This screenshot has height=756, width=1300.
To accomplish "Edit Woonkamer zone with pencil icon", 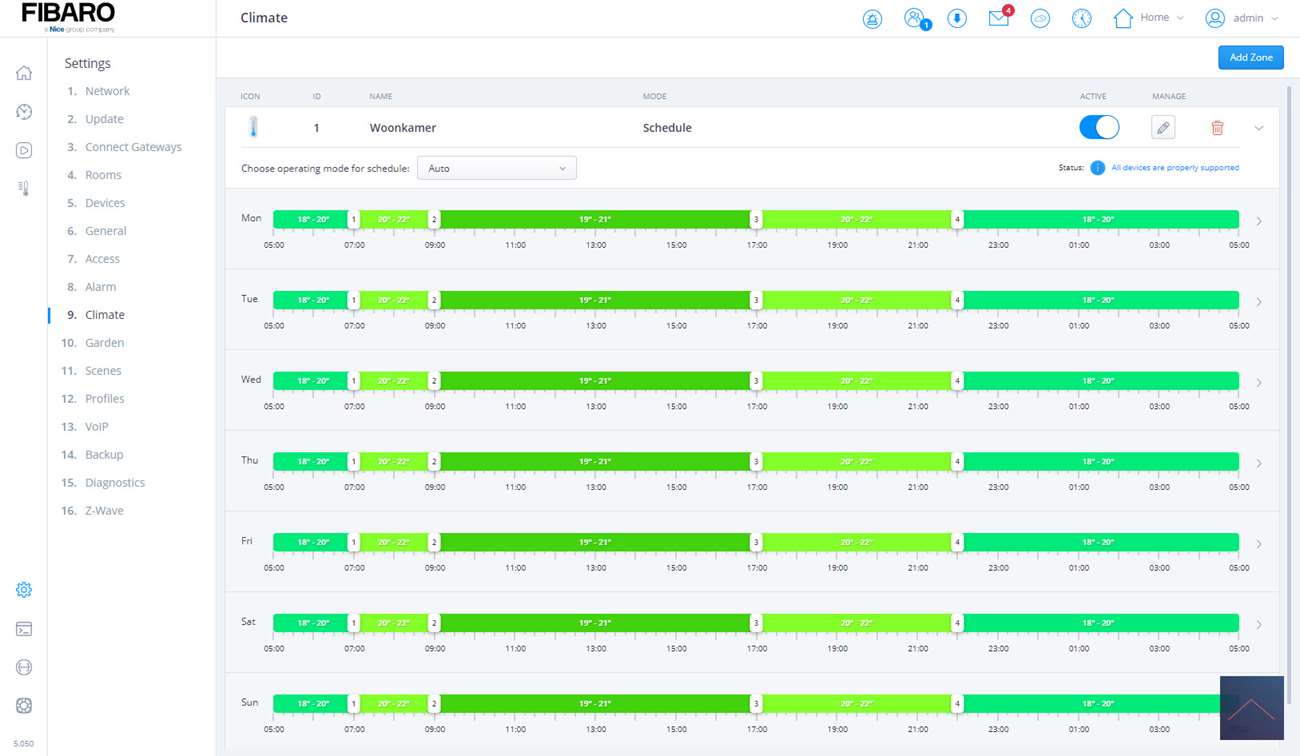I will (x=1162, y=128).
